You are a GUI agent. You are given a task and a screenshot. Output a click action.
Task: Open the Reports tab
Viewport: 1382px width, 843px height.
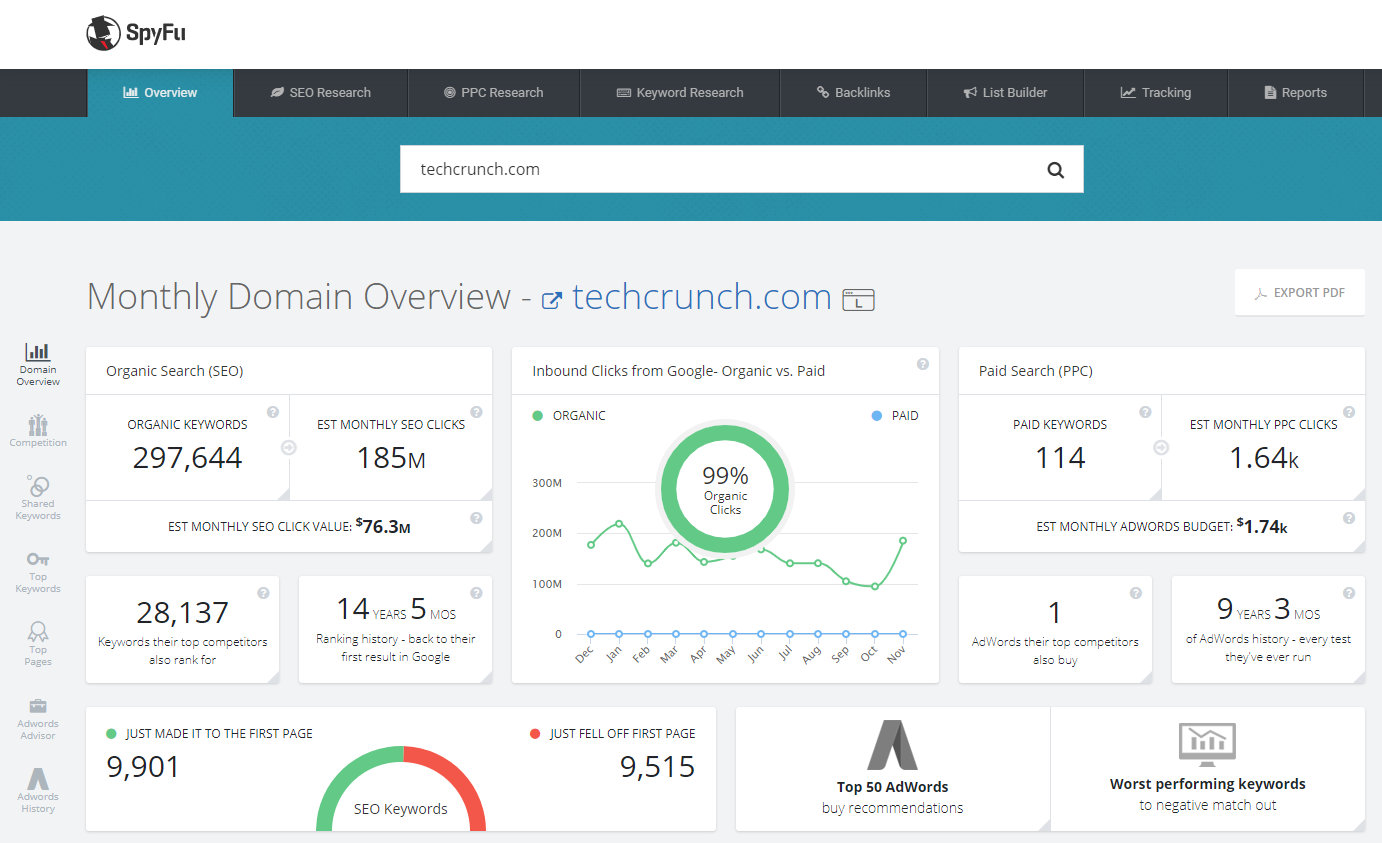click(x=1296, y=93)
